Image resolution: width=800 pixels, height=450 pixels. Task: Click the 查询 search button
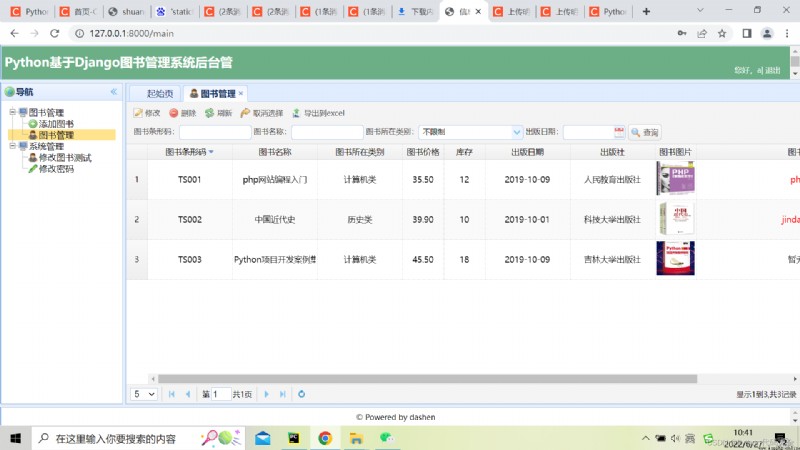645,132
